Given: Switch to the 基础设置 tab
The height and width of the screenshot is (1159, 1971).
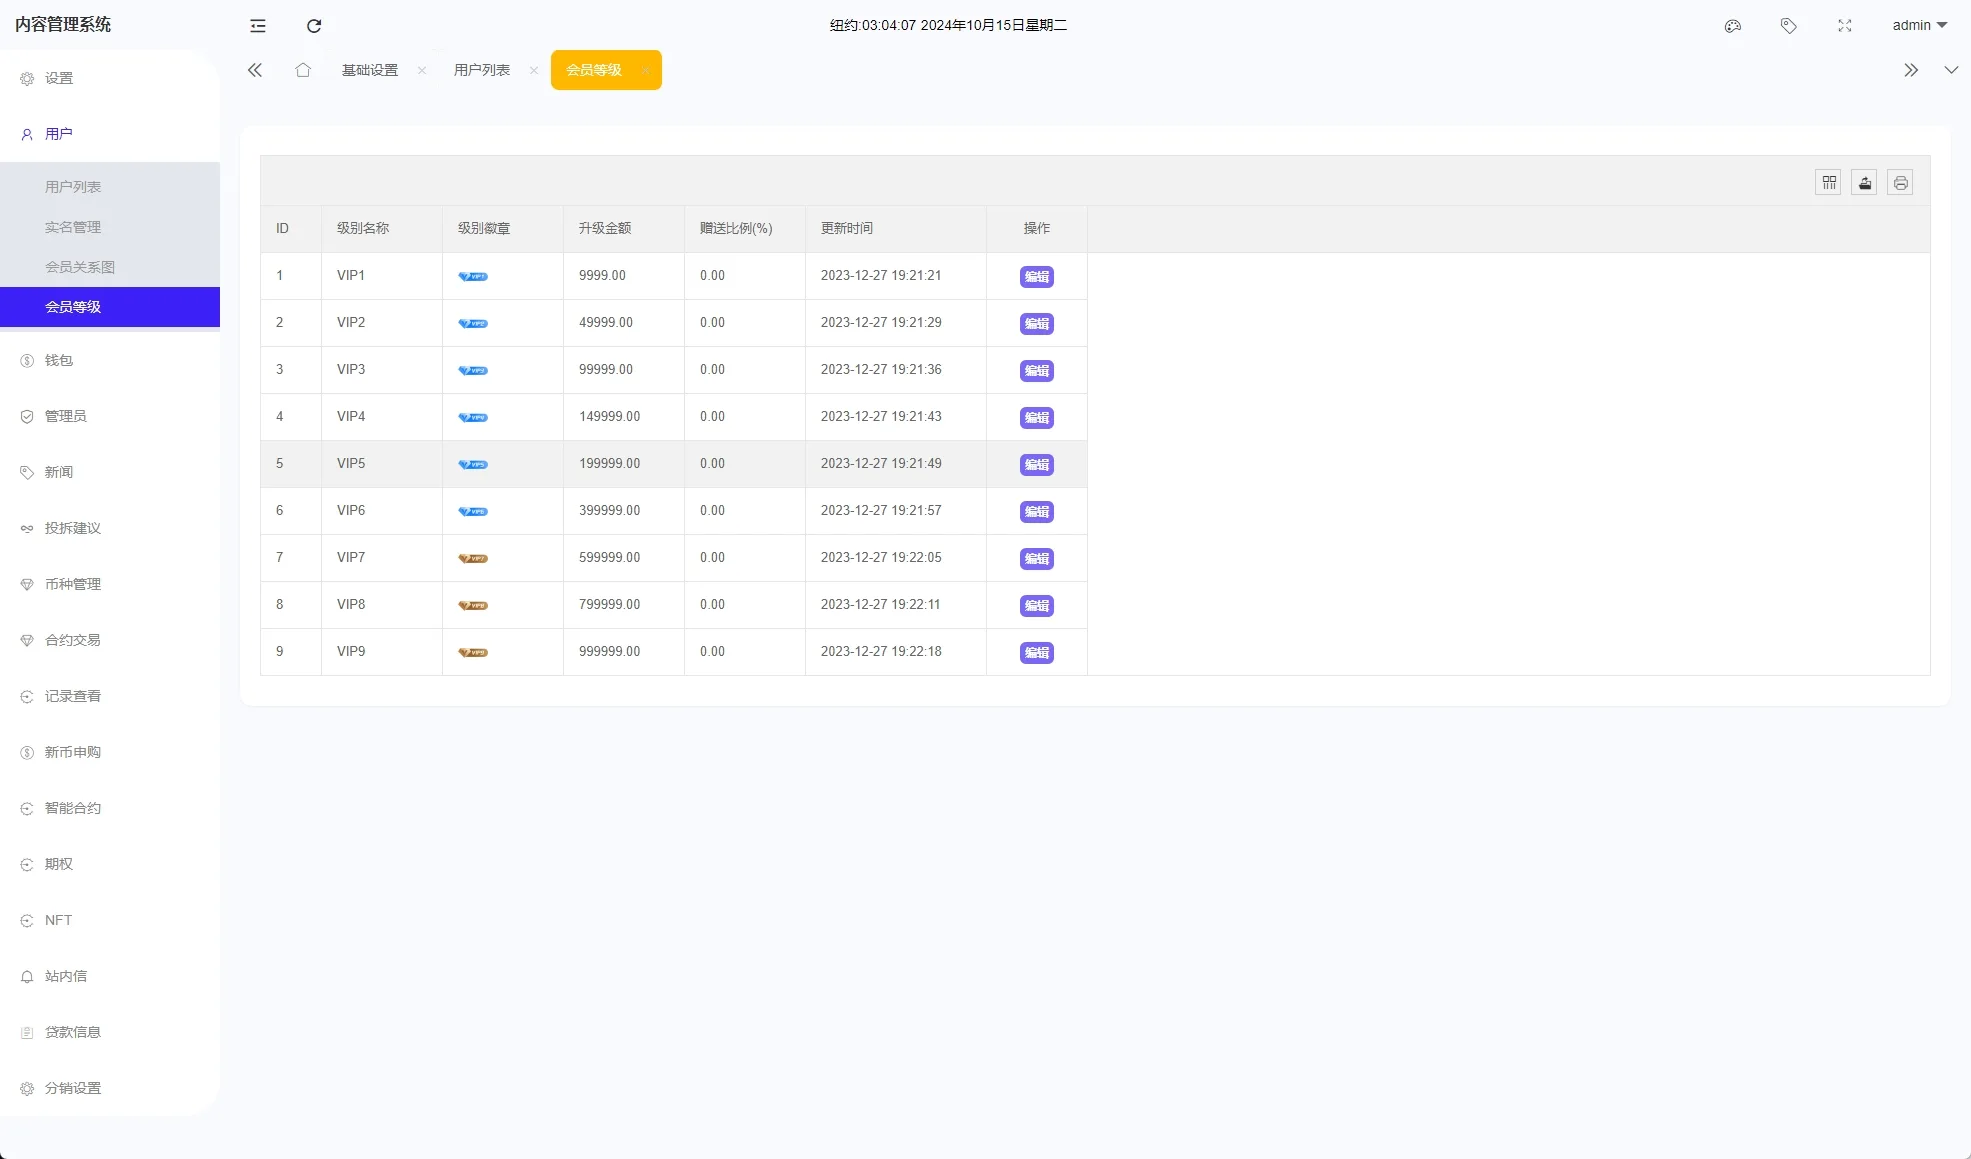Looking at the screenshot, I should tap(370, 70).
